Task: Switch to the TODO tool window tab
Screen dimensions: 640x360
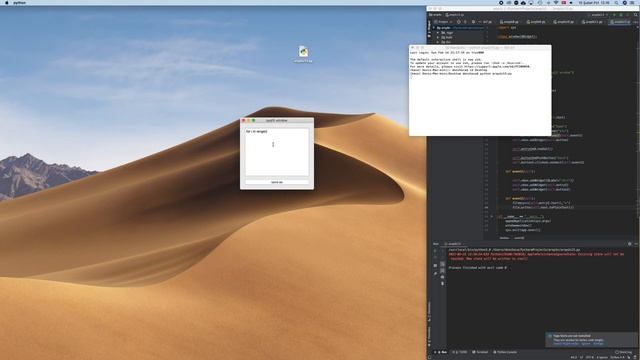Action: [461, 352]
